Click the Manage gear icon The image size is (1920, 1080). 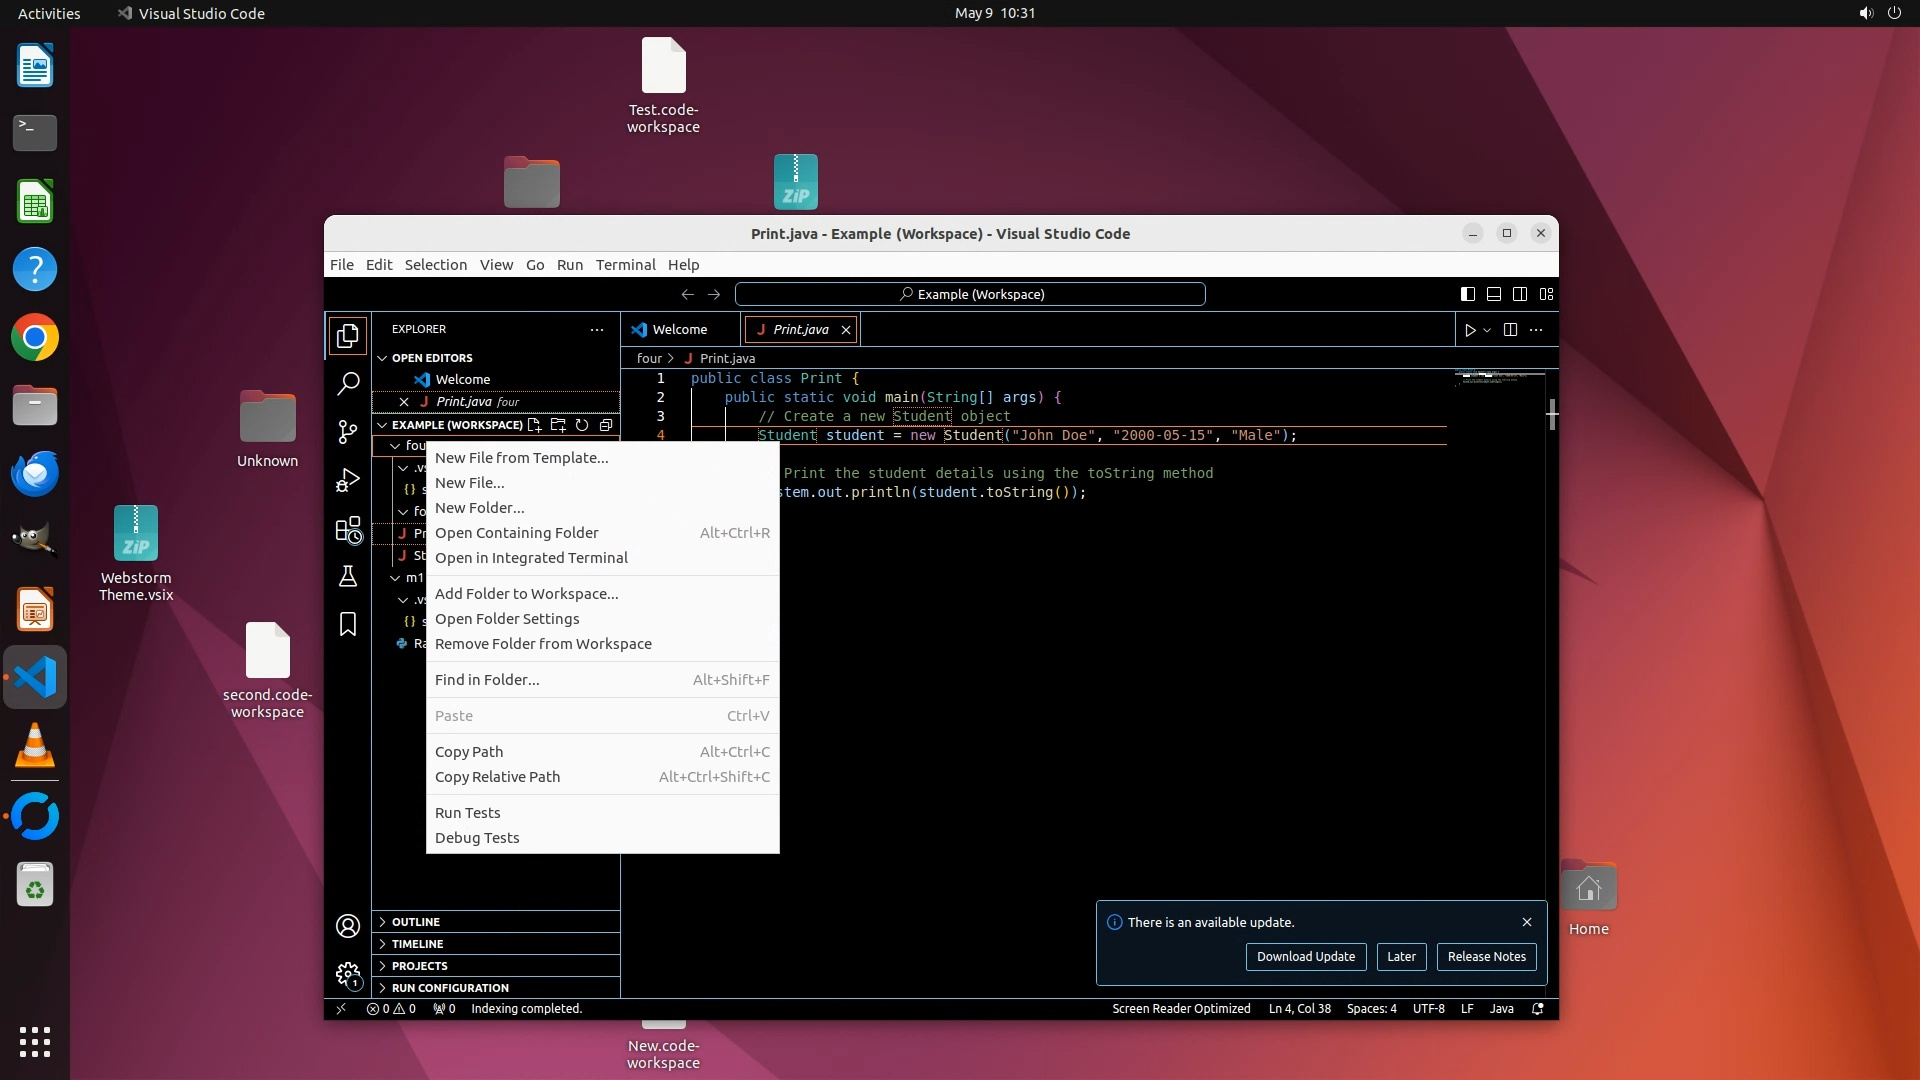(348, 974)
